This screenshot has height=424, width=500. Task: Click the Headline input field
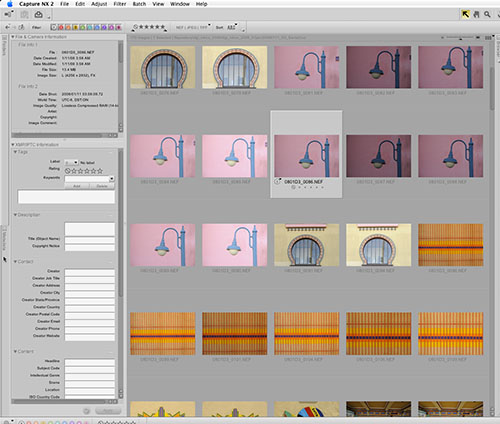click(90, 362)
